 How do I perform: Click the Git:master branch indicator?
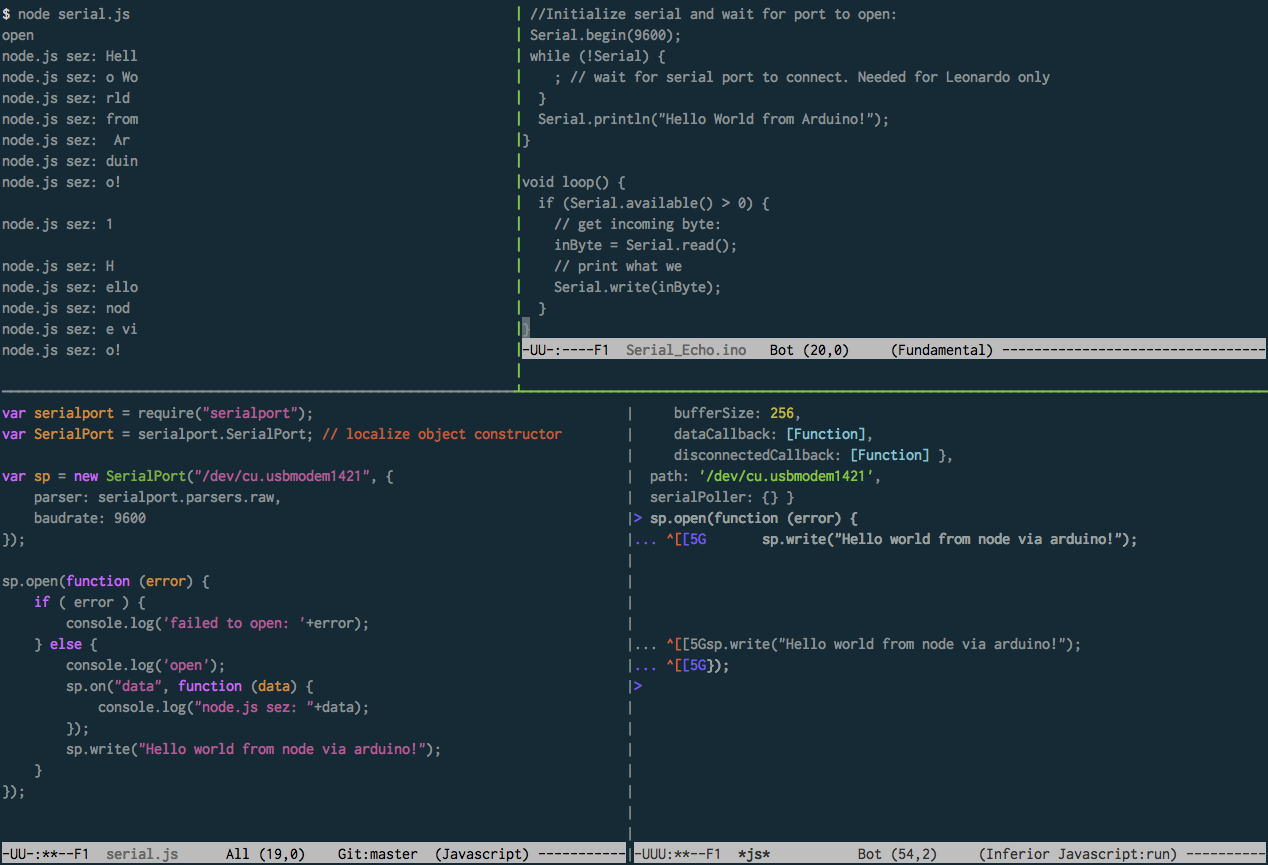click(378, 854)
